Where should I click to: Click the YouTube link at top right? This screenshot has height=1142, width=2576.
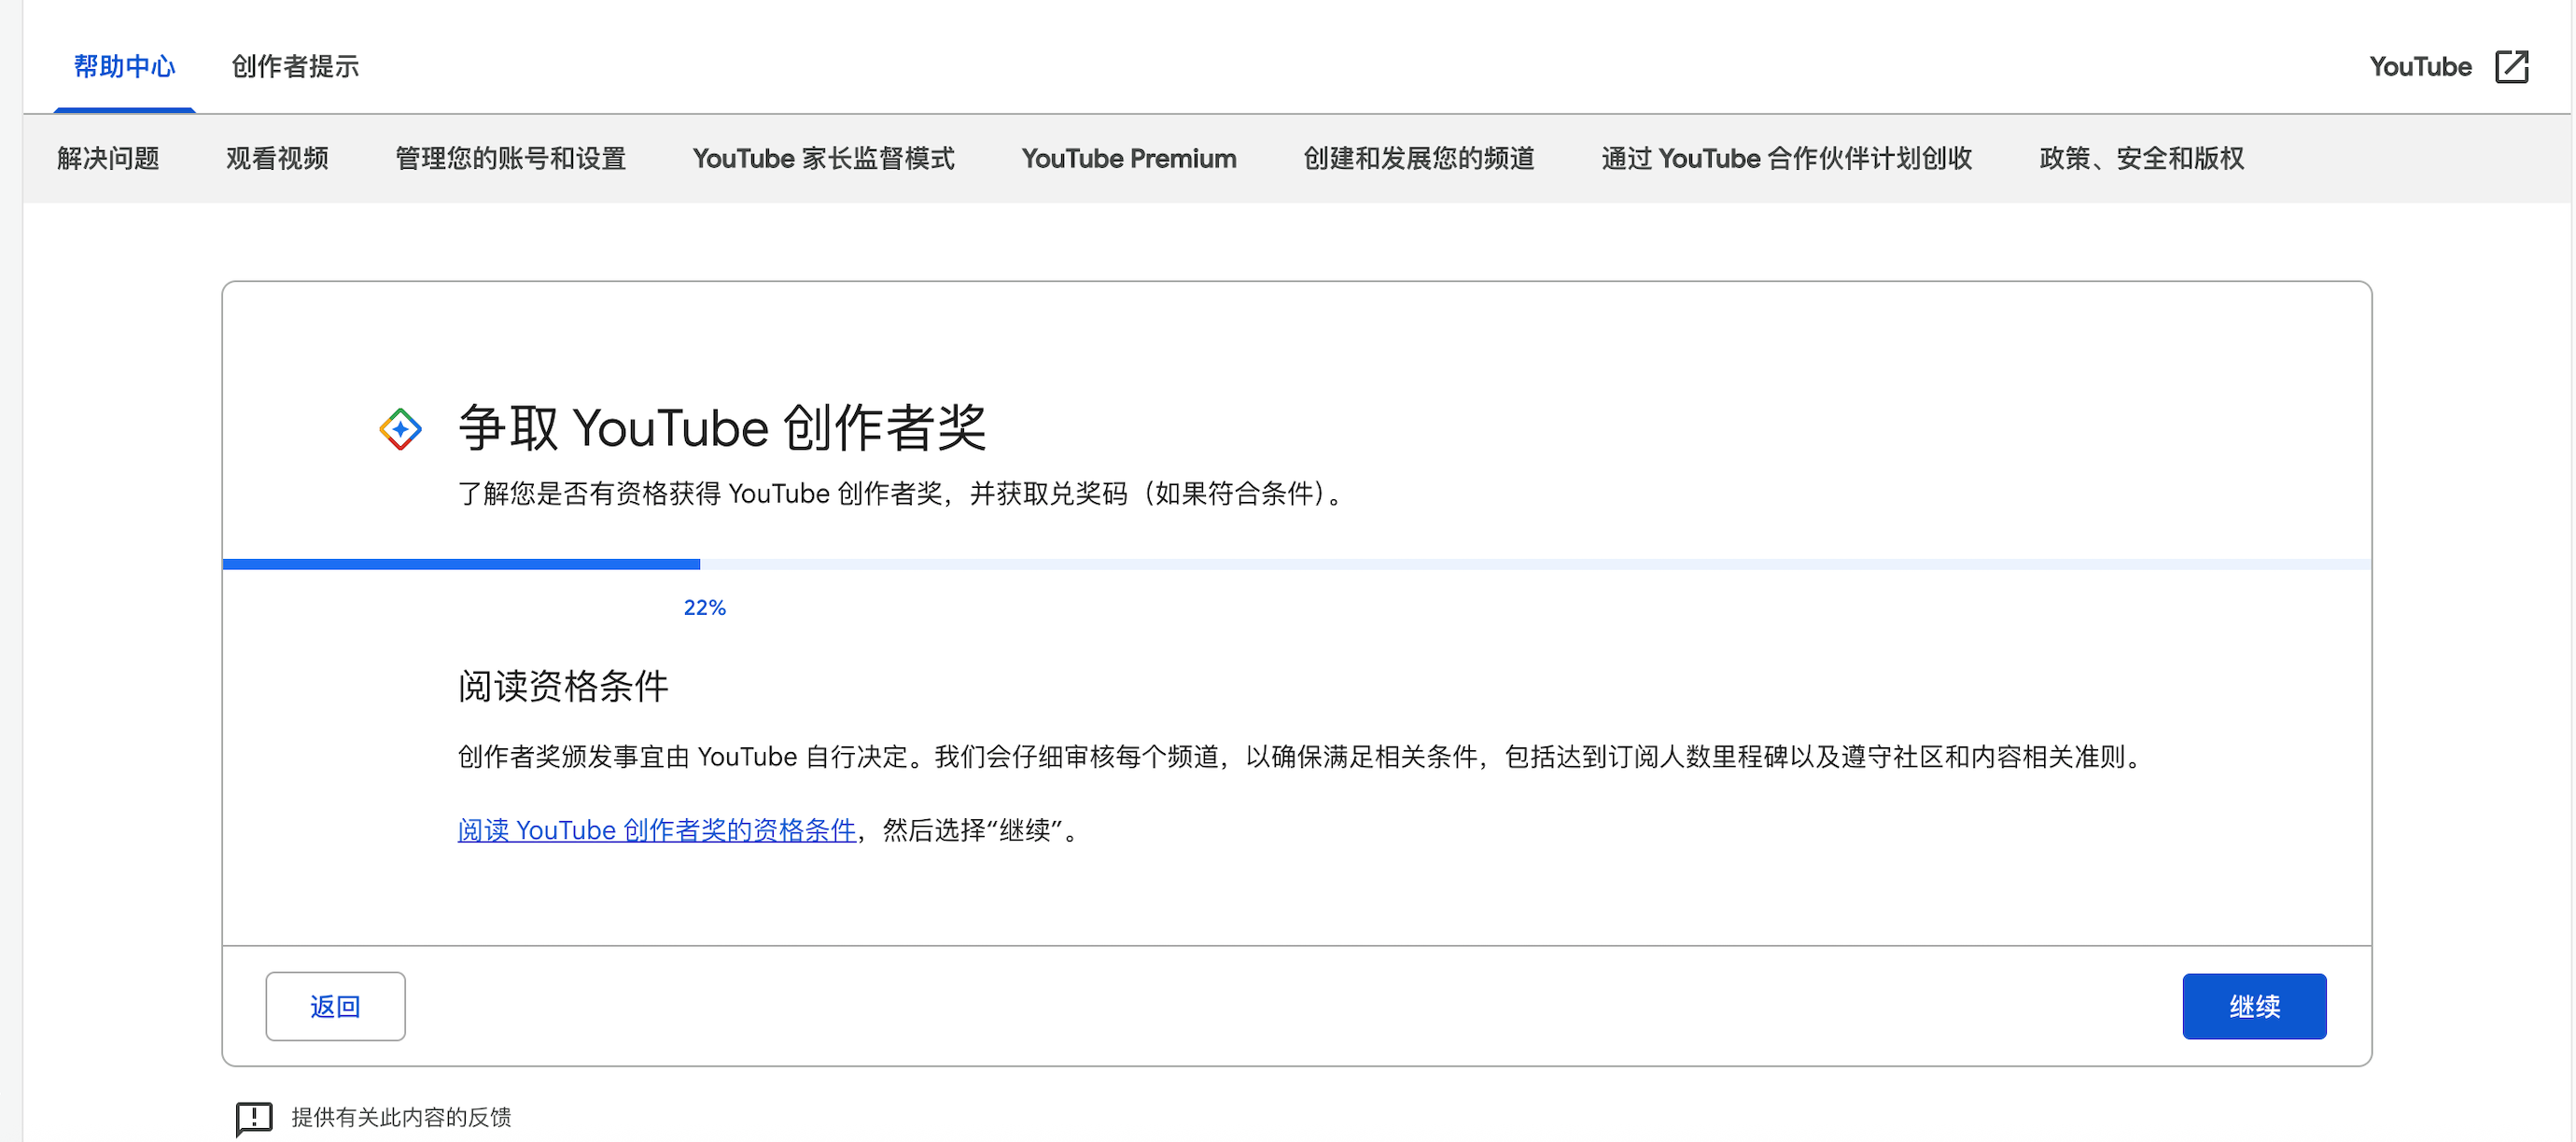(x=2420, y=67)
